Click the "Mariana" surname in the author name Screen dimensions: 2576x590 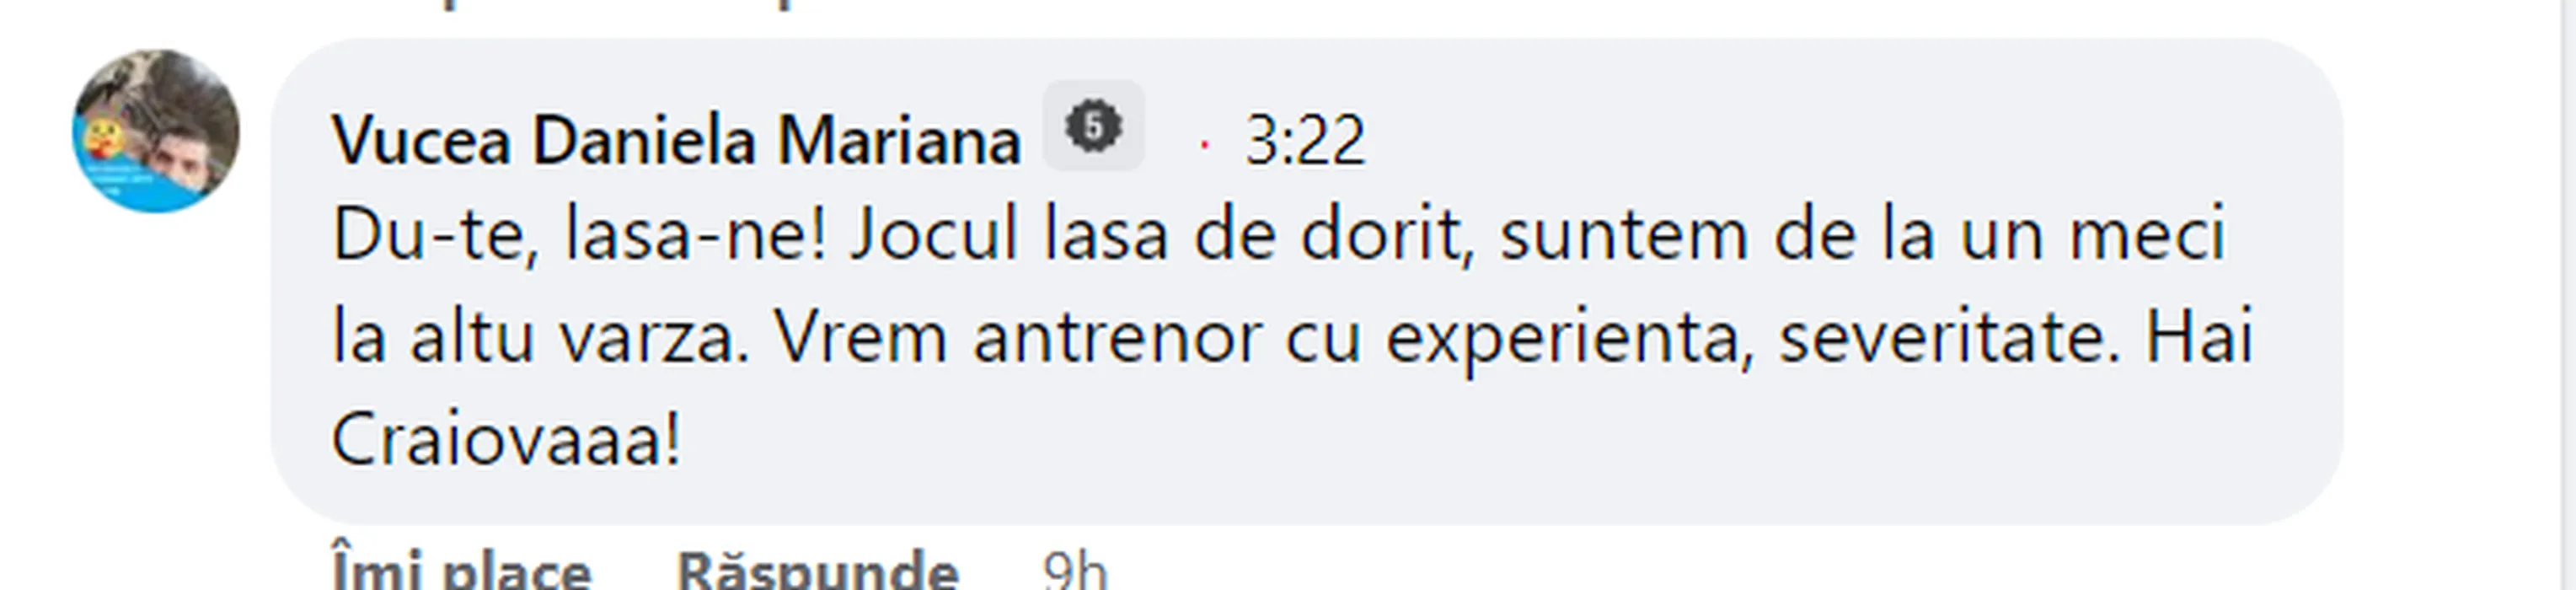[900, 140]
